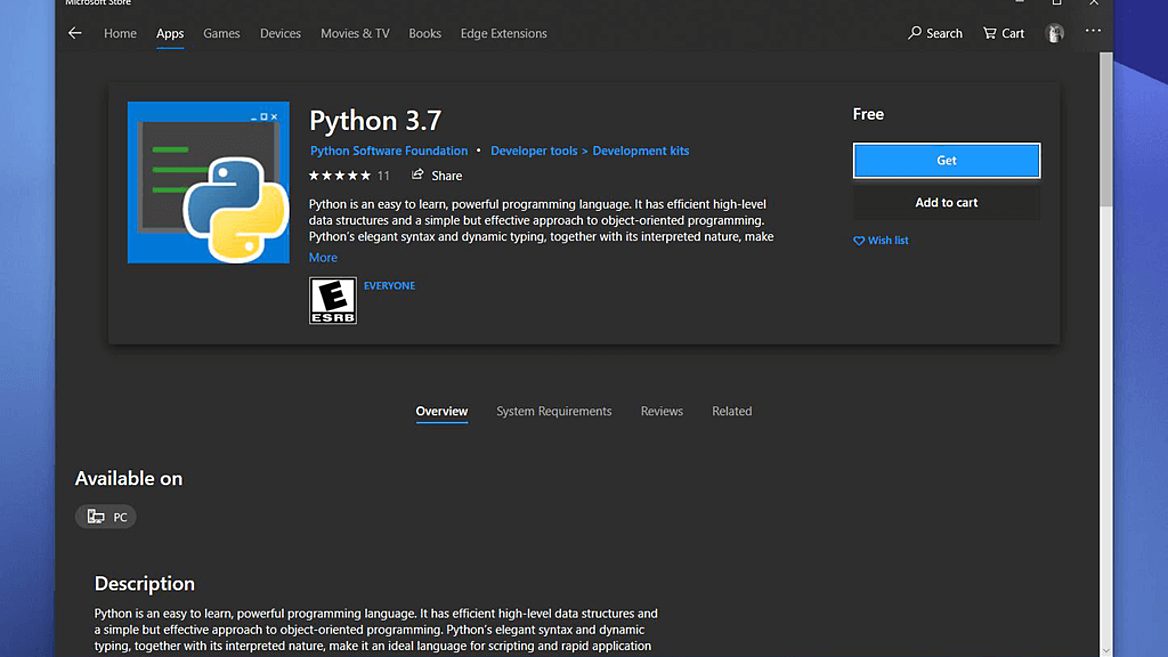Open the Devices section

(x=280, y=34)
